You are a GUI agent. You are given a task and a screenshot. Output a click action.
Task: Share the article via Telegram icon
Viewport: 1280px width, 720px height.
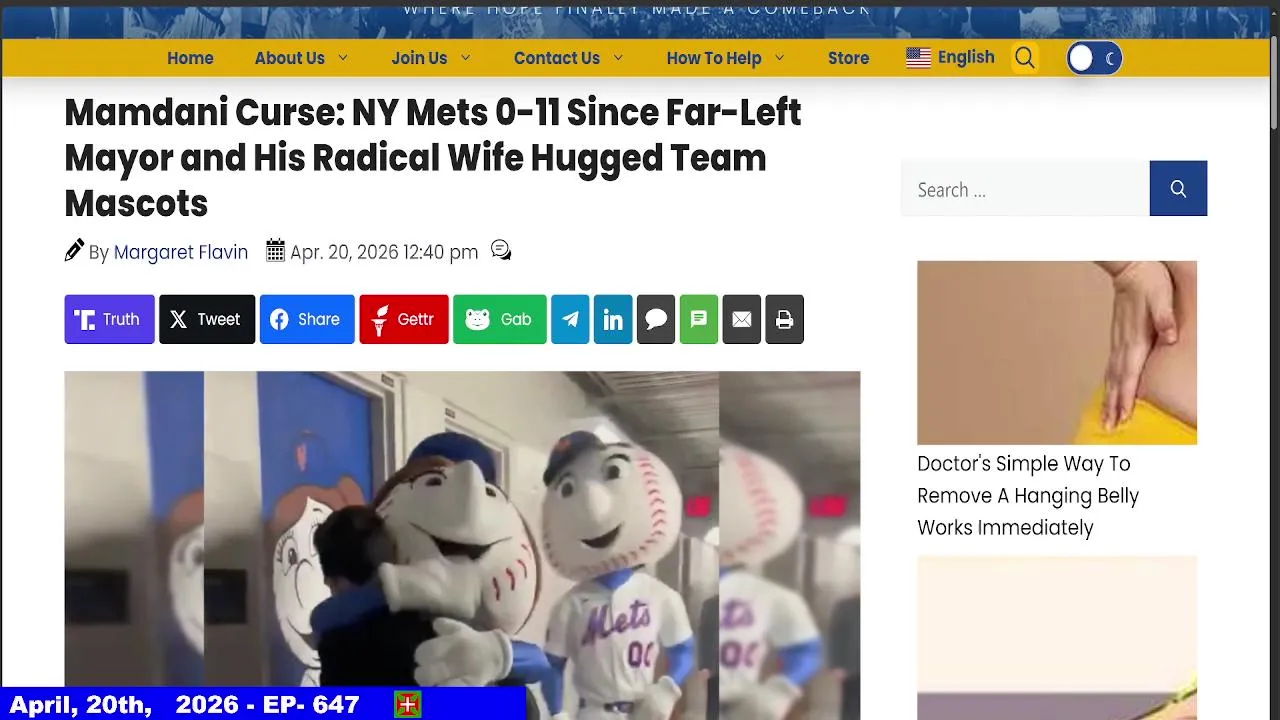coord(570,319)
